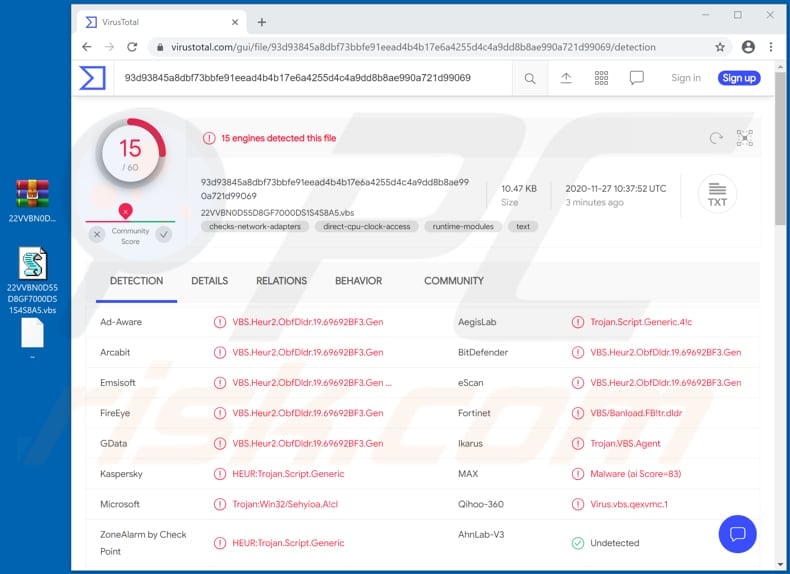Click the 15 / 60 detection gauge
This screenshot has width=790, height=574.
click(x=130, y=154)
